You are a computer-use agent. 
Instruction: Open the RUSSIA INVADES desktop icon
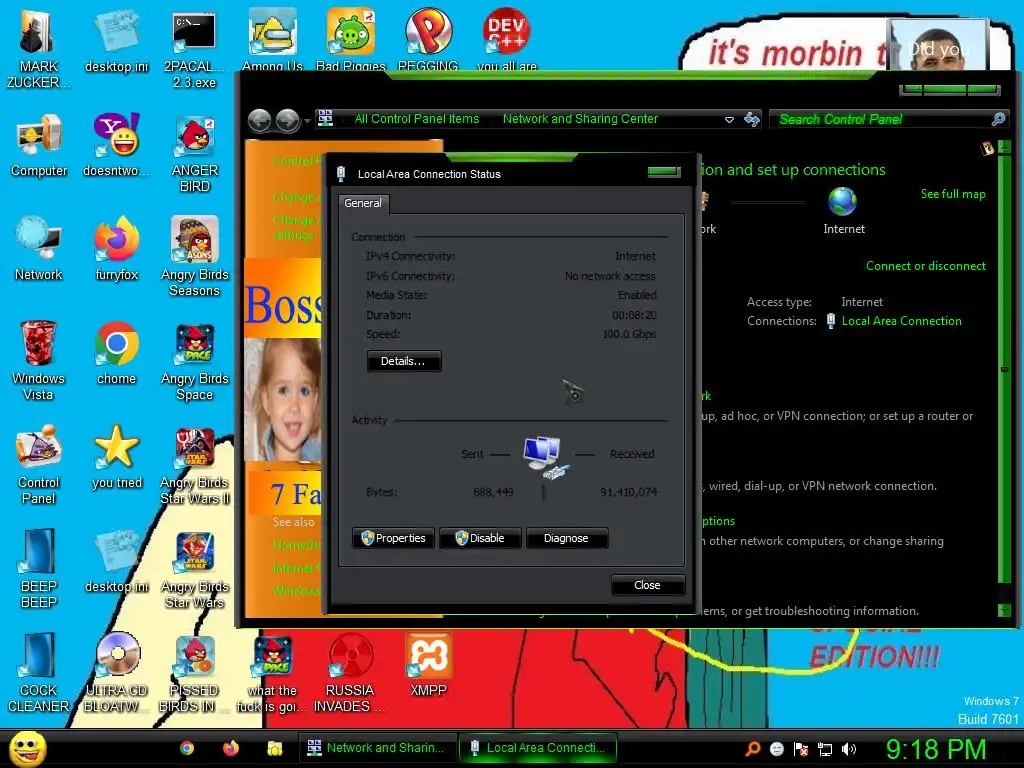click(x=350, y=673)
